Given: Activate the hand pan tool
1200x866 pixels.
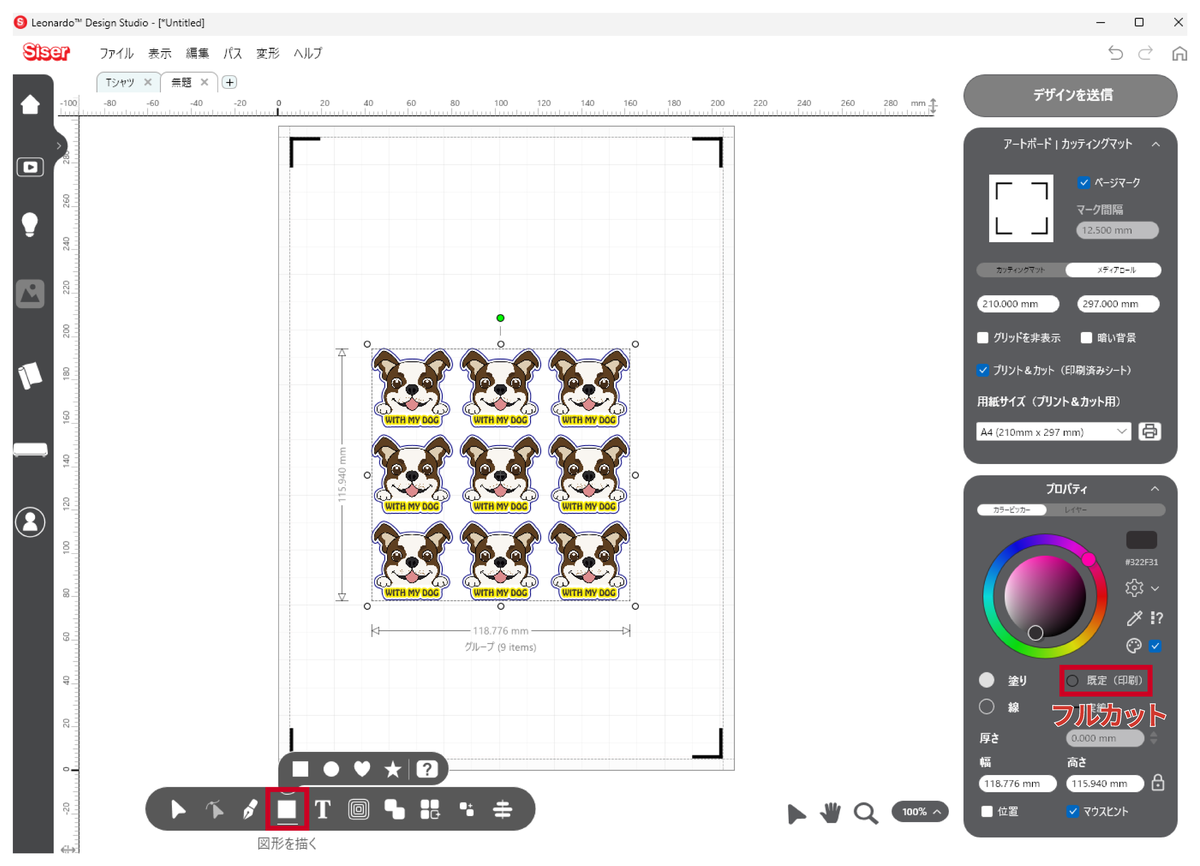Looking at the screenshot, I should 830,812.
